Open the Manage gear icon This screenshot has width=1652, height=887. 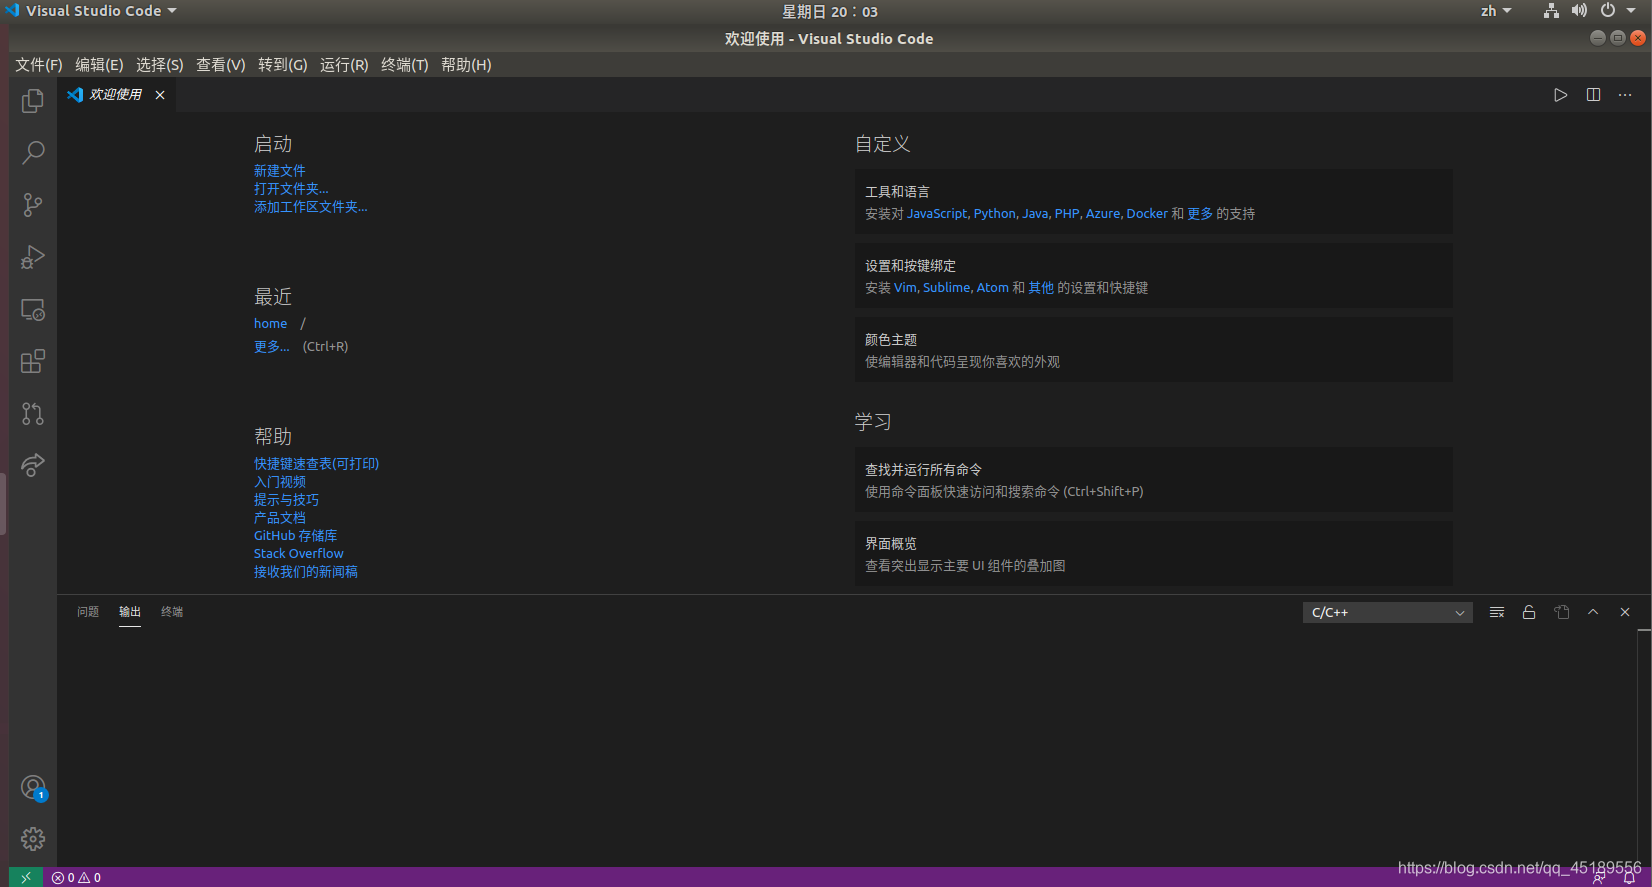pyautogui.click(x=33, y=839)
